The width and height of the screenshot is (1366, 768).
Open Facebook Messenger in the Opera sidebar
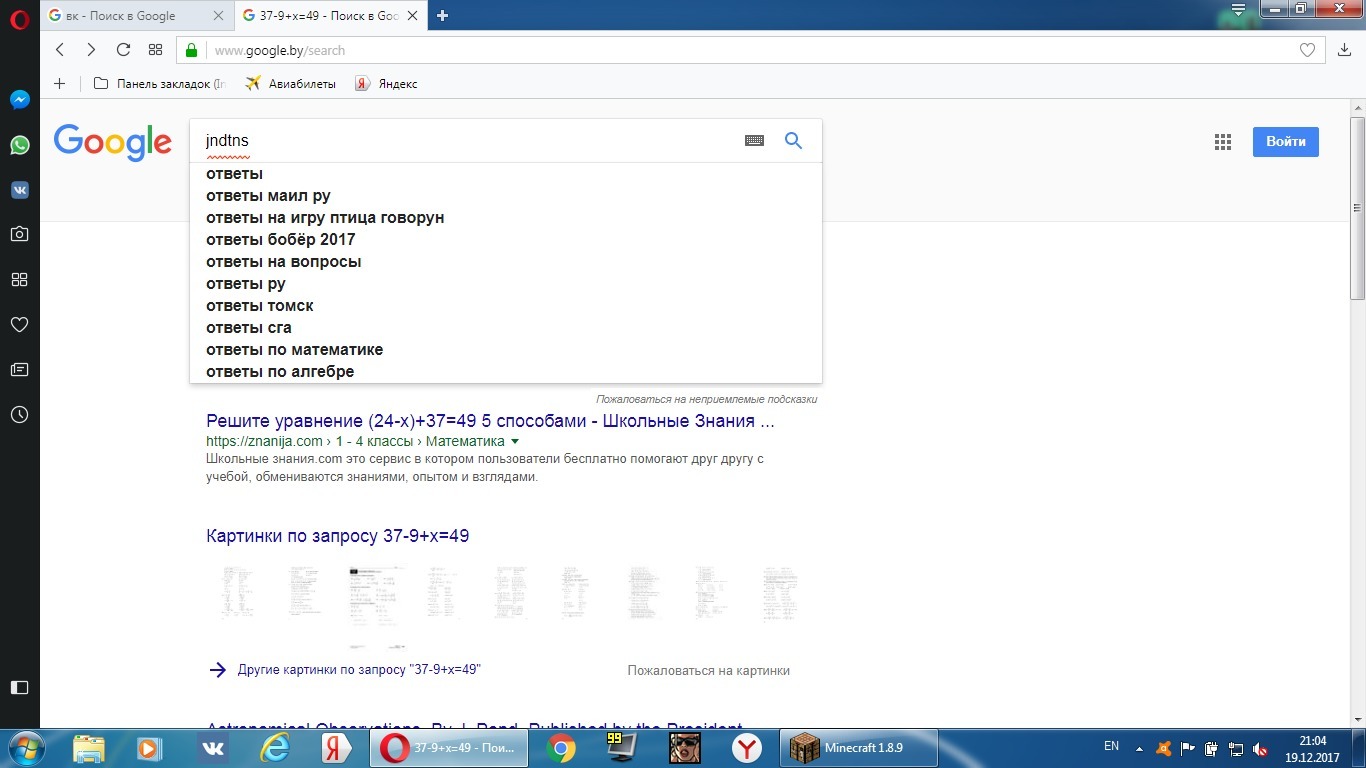point(19,100)
